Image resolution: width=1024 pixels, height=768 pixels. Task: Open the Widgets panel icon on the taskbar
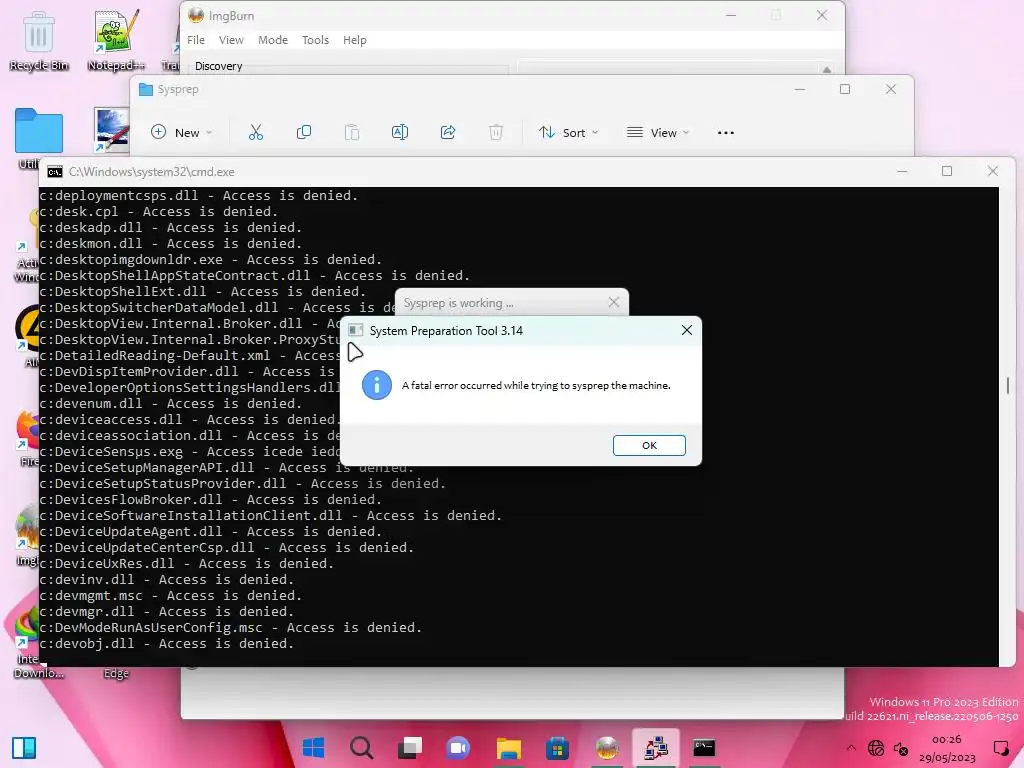(24, 747)
